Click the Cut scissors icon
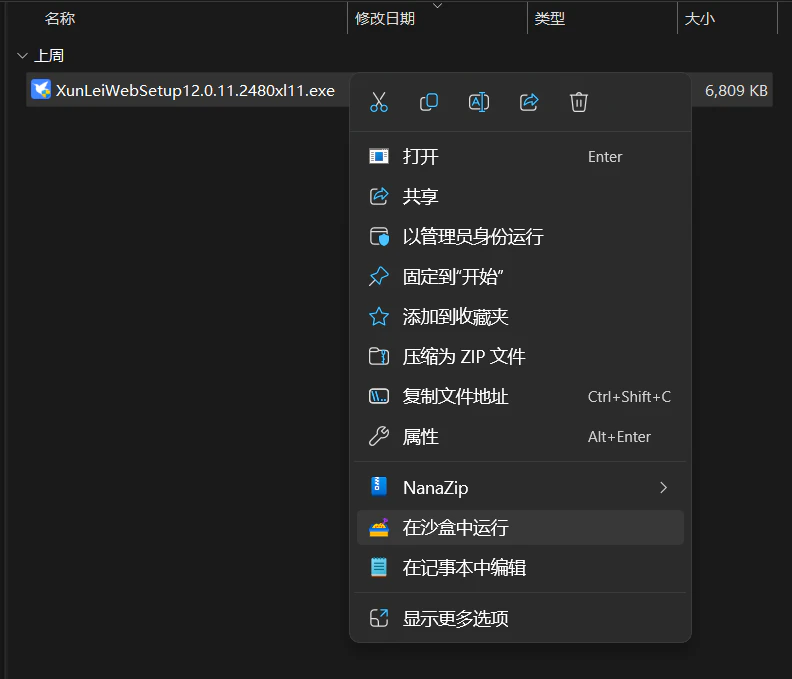 click(379, 102)
